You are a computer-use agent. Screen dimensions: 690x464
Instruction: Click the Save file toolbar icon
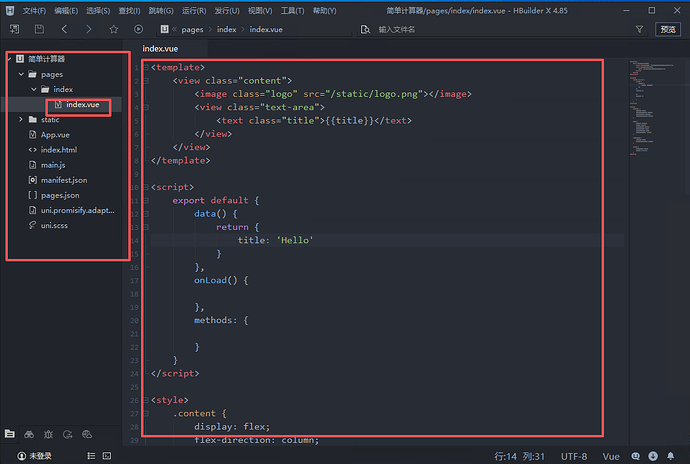pos(38,30)
